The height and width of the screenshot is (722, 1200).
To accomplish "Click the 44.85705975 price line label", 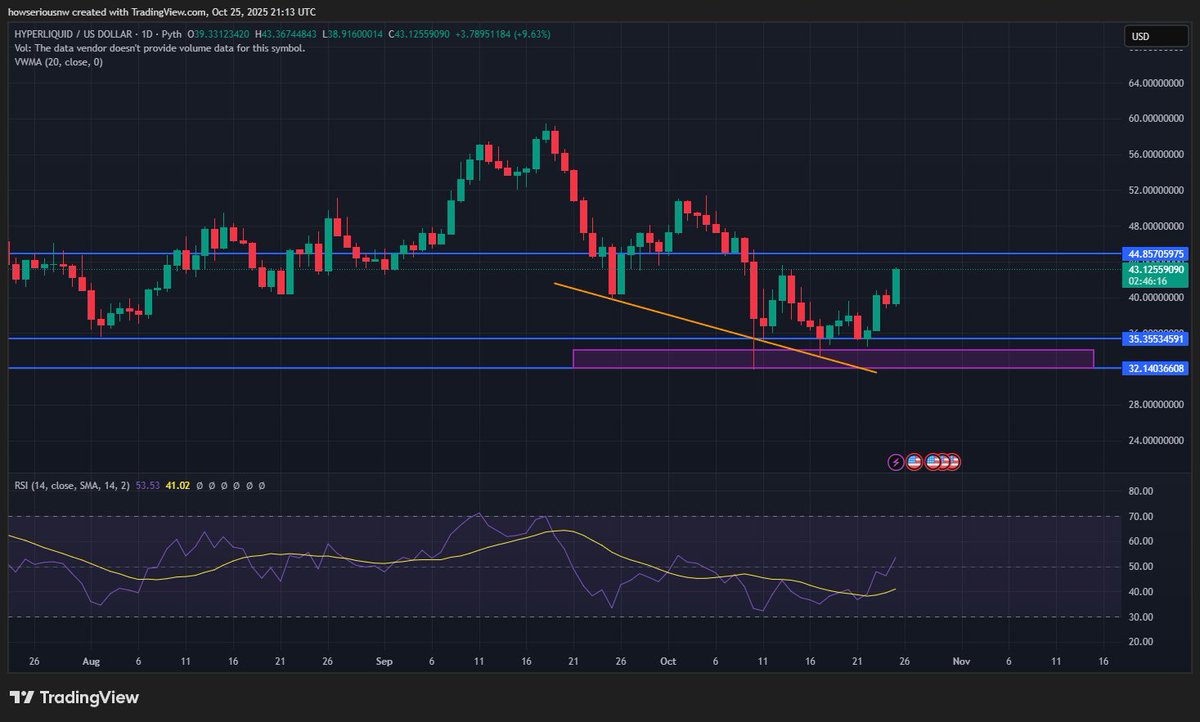I will pos(1156,254).
